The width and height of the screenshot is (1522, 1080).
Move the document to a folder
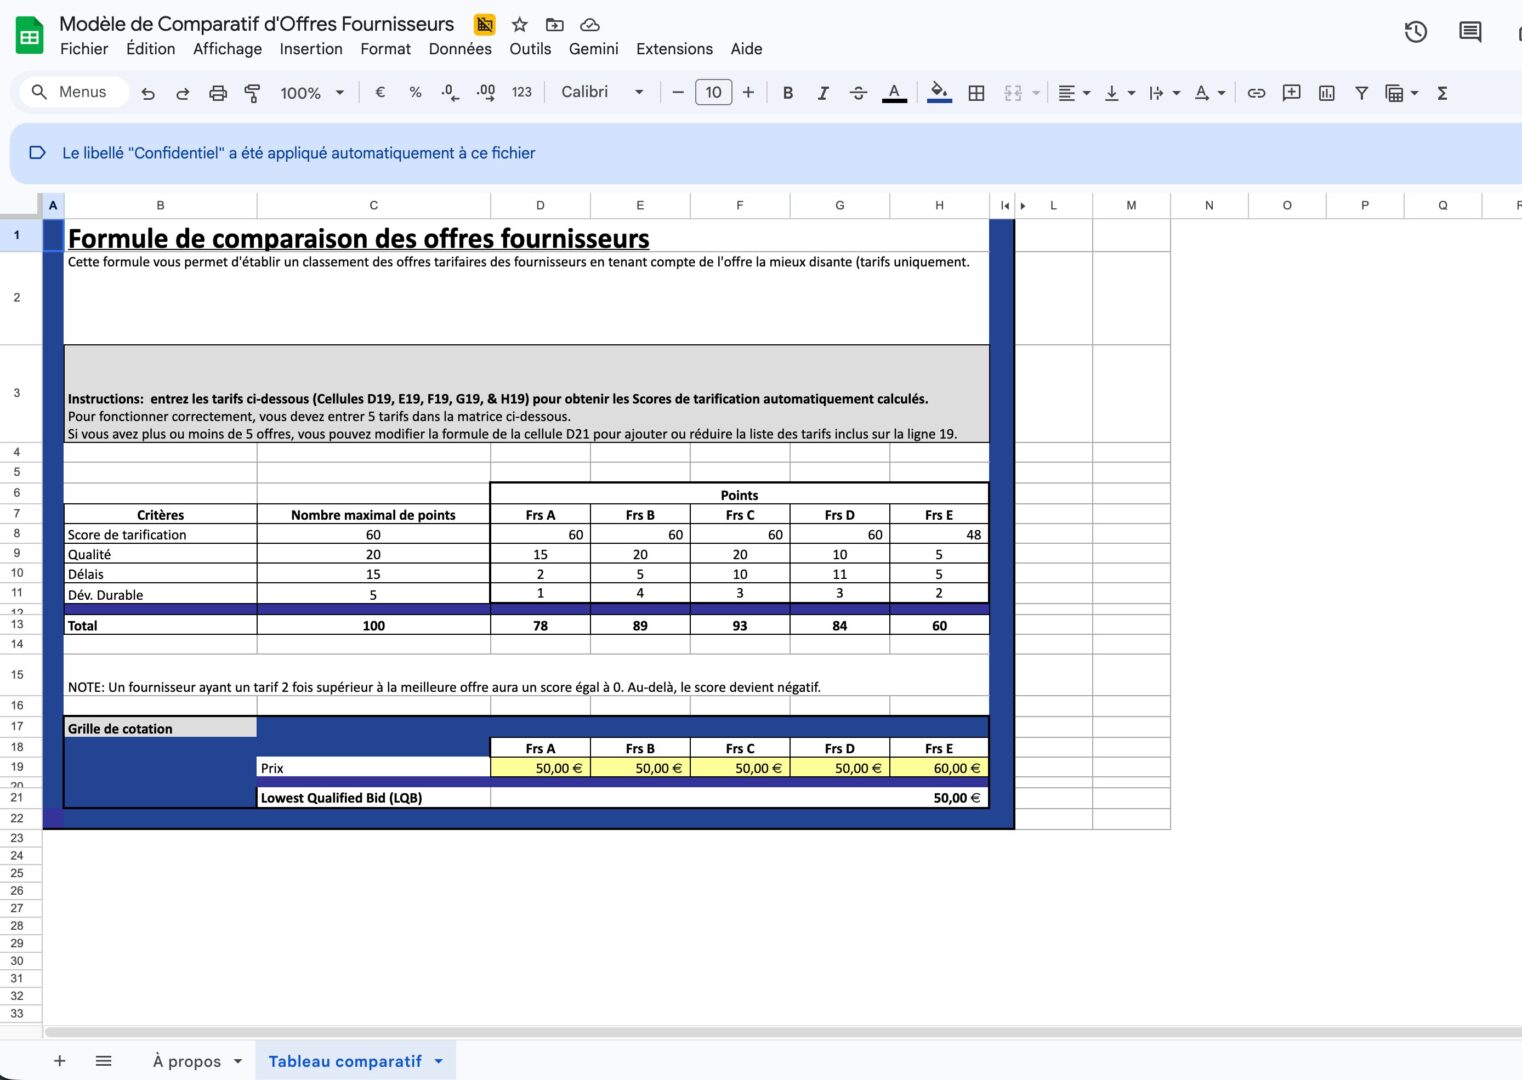pyautogui.click(x=554, y=24)
